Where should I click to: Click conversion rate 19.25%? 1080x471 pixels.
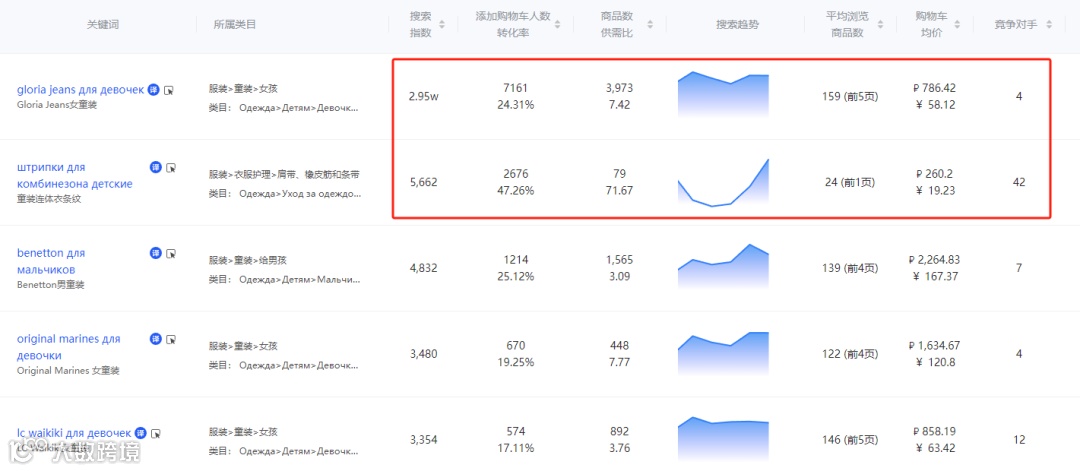point(515,362)
